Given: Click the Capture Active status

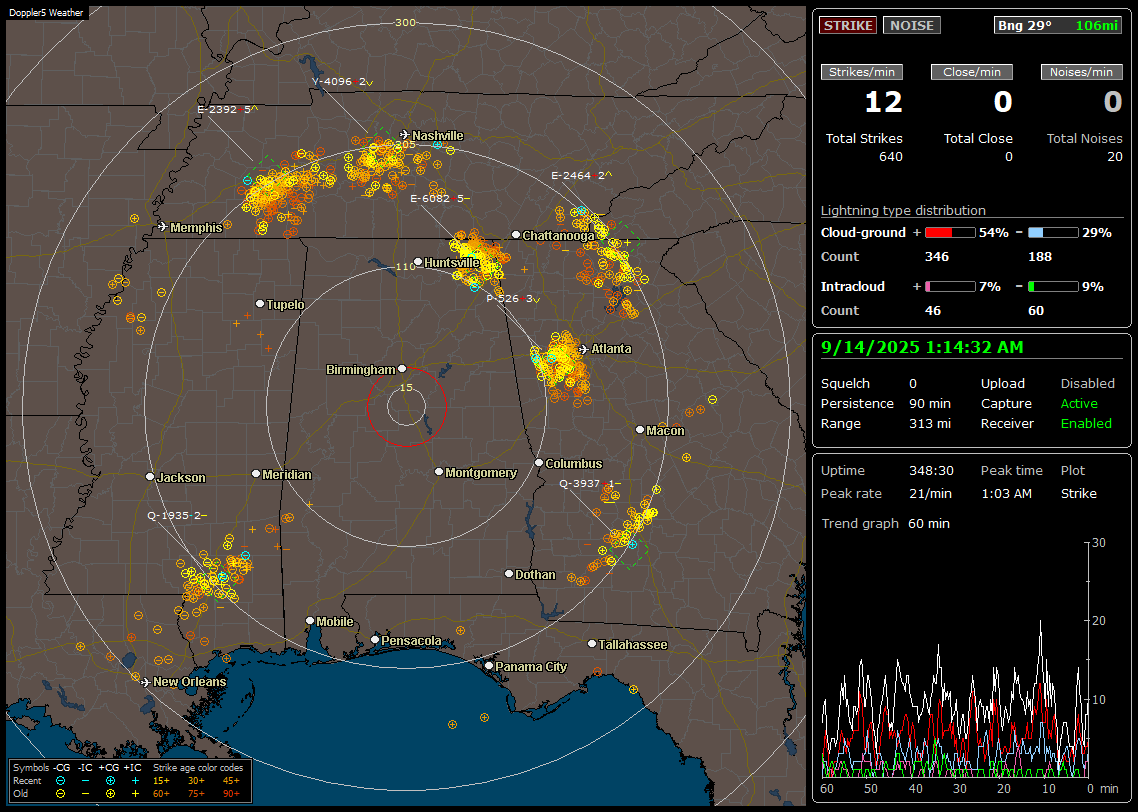Looking at the screenshot, I should pos(1079,403).
